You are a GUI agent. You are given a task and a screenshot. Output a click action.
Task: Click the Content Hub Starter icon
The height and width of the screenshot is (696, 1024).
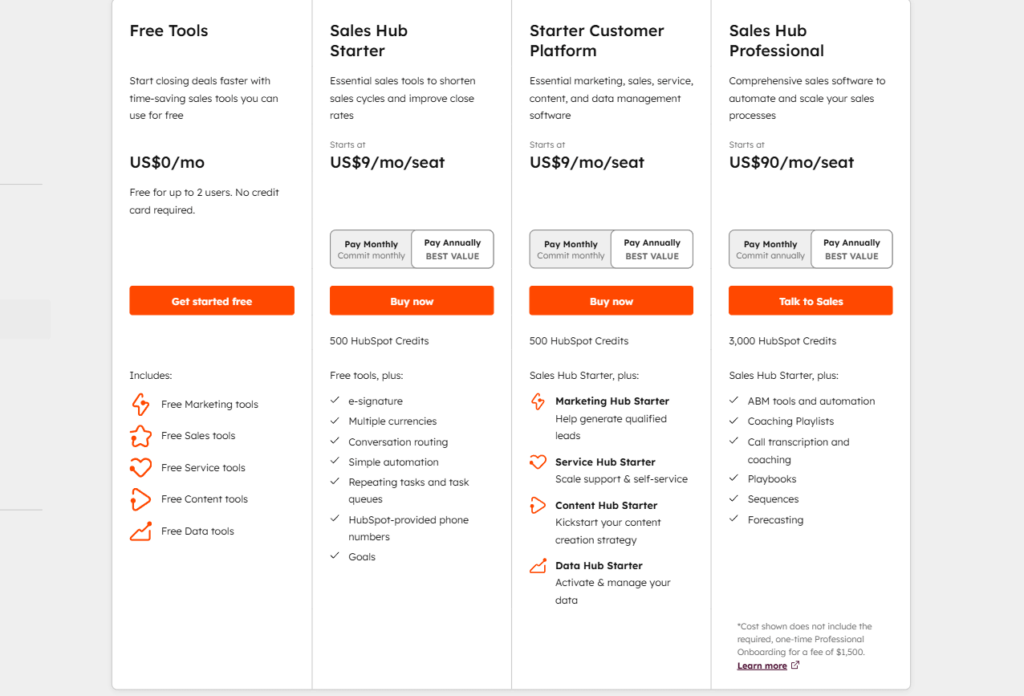click(538, 506)
